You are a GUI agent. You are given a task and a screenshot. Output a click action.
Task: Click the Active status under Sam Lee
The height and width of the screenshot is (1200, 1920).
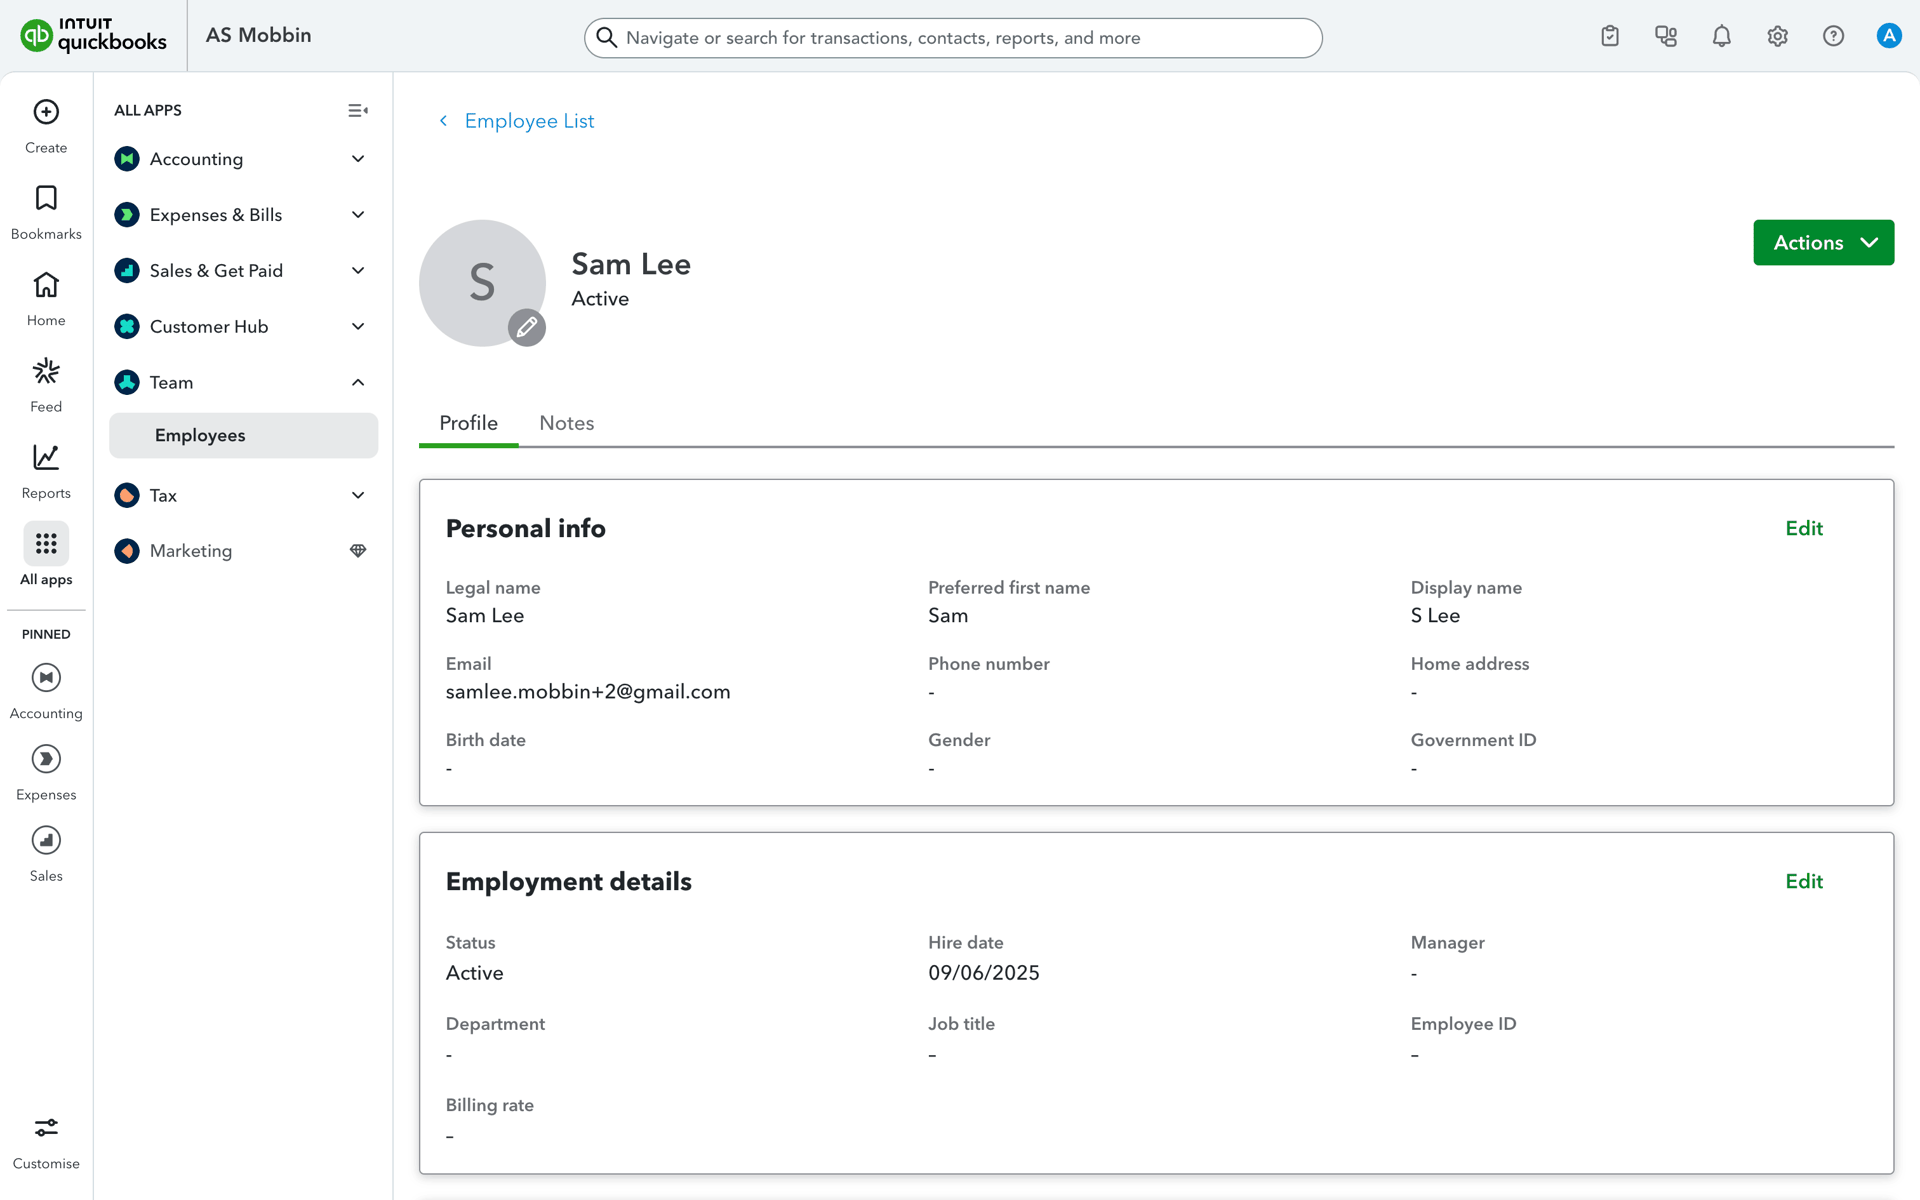click(600, 299)
